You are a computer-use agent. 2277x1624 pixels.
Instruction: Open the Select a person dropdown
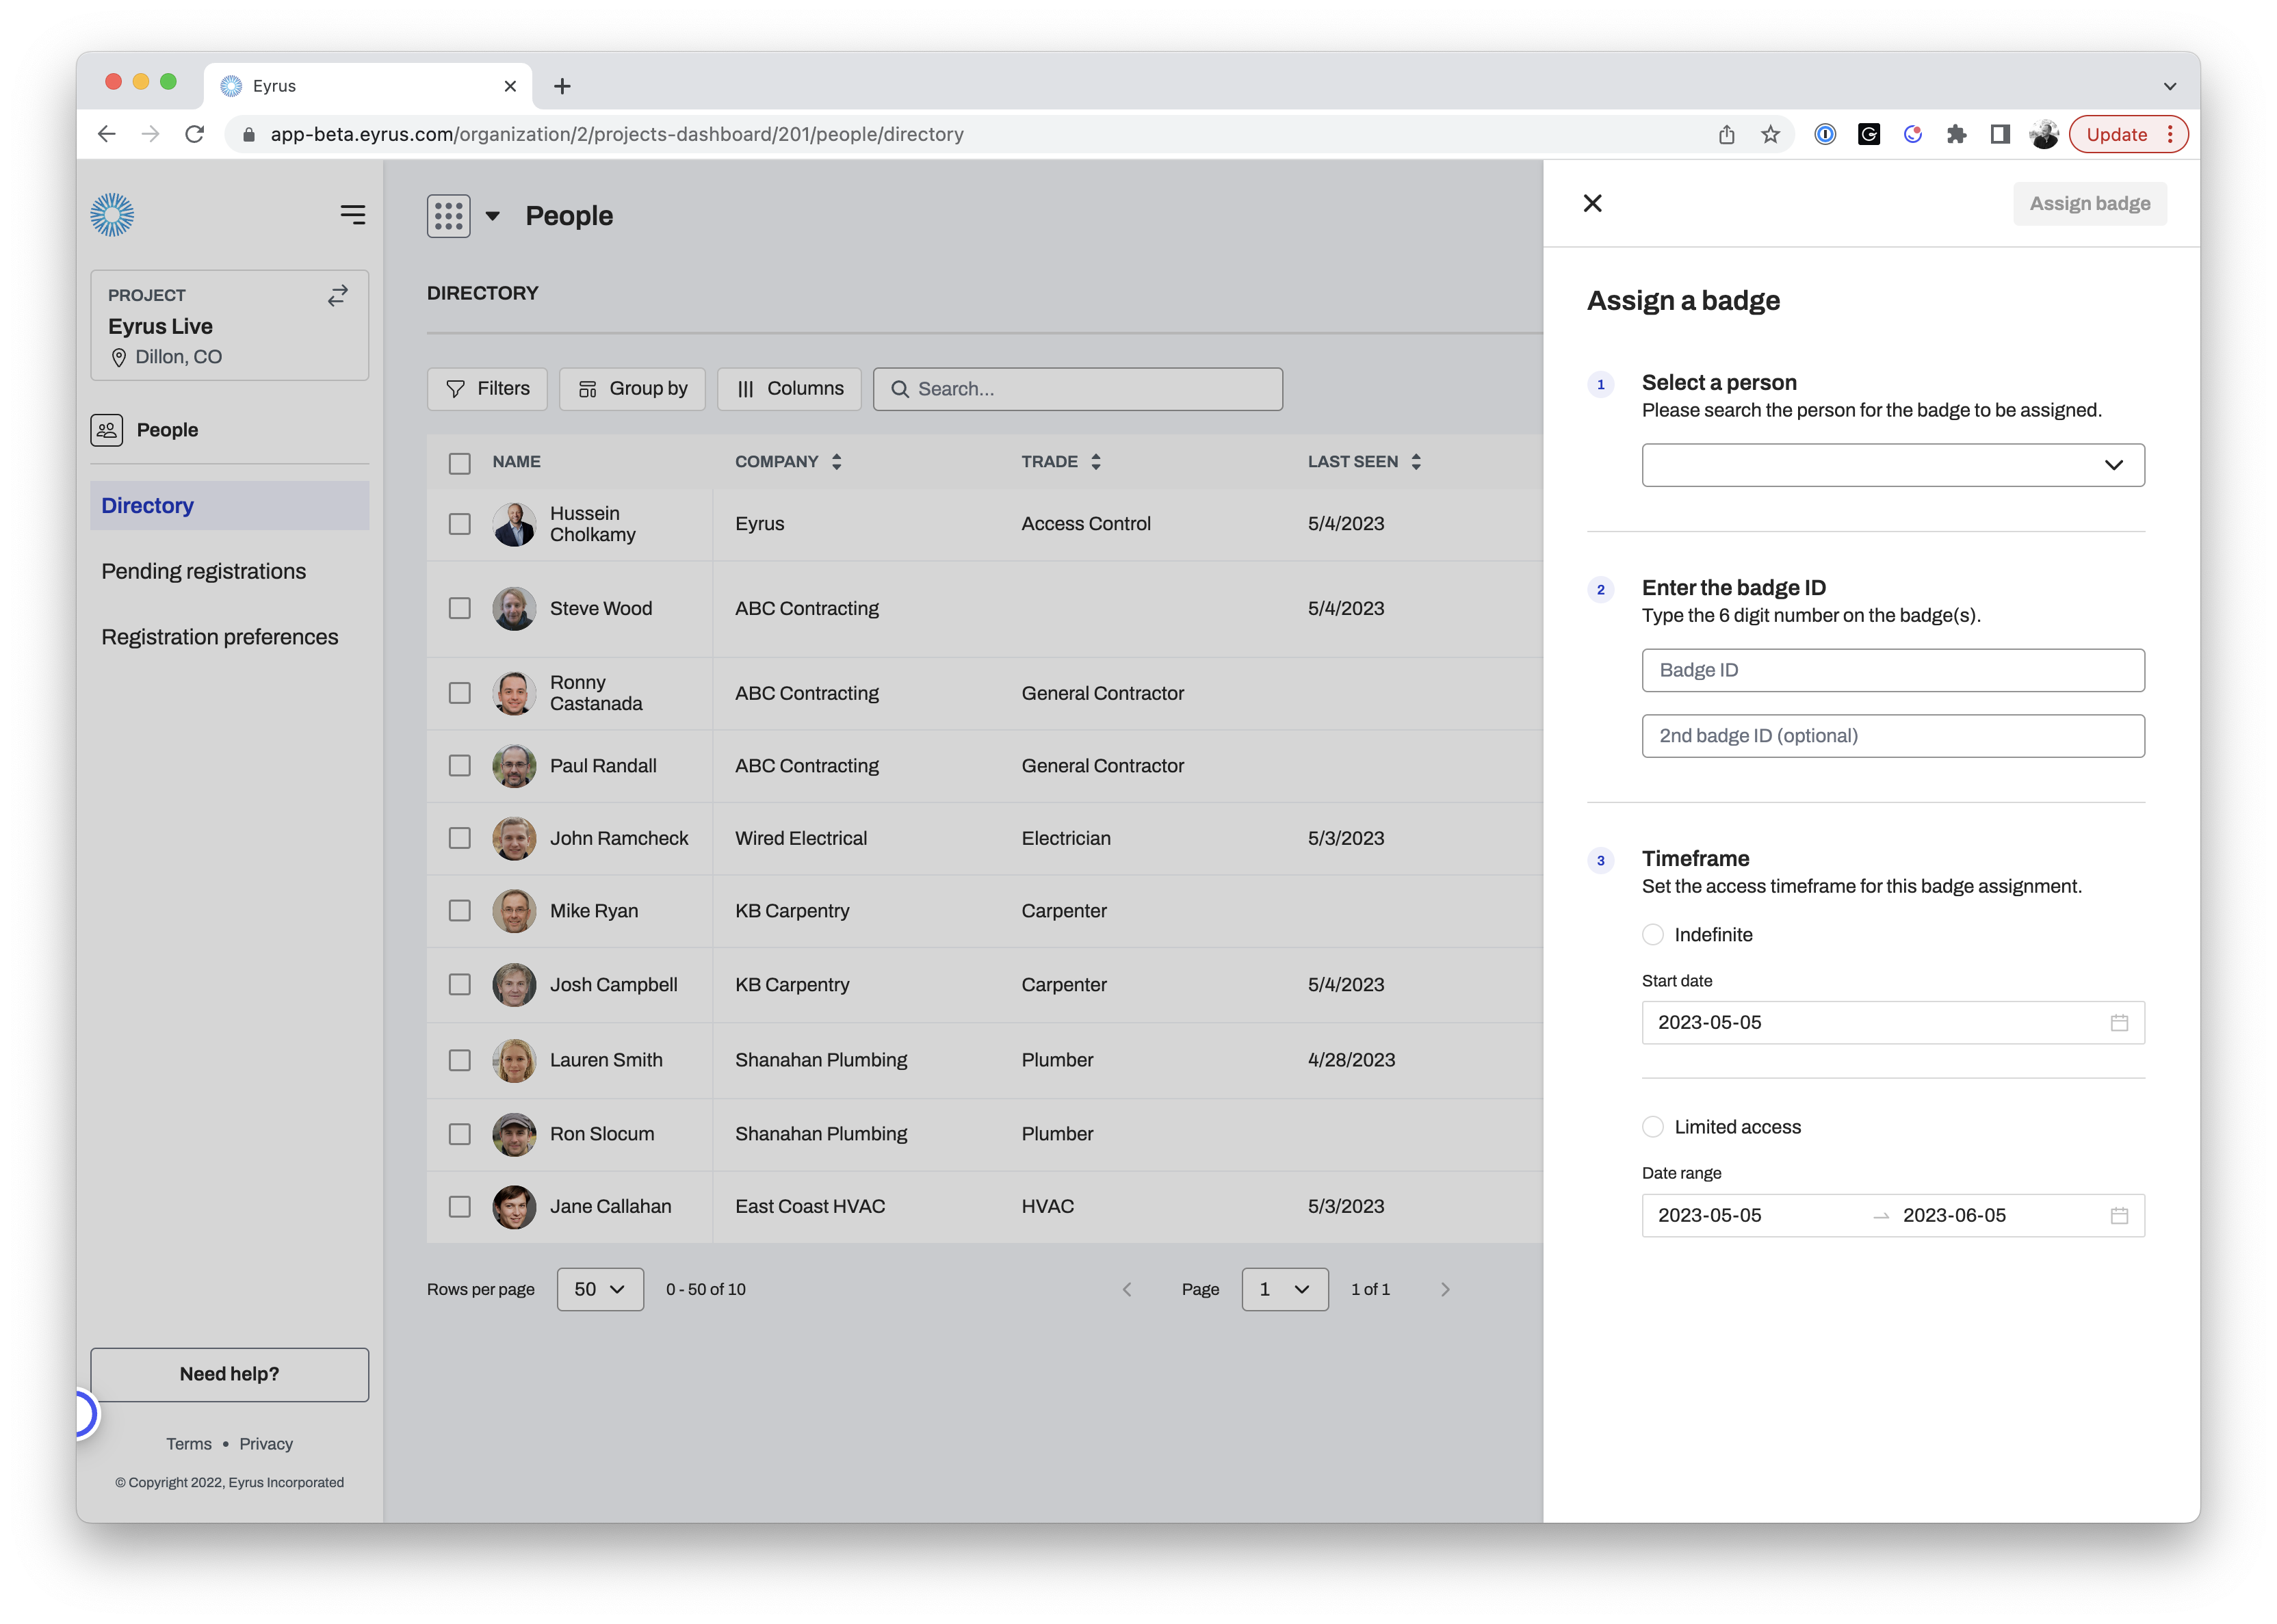tap(1893, 465)
